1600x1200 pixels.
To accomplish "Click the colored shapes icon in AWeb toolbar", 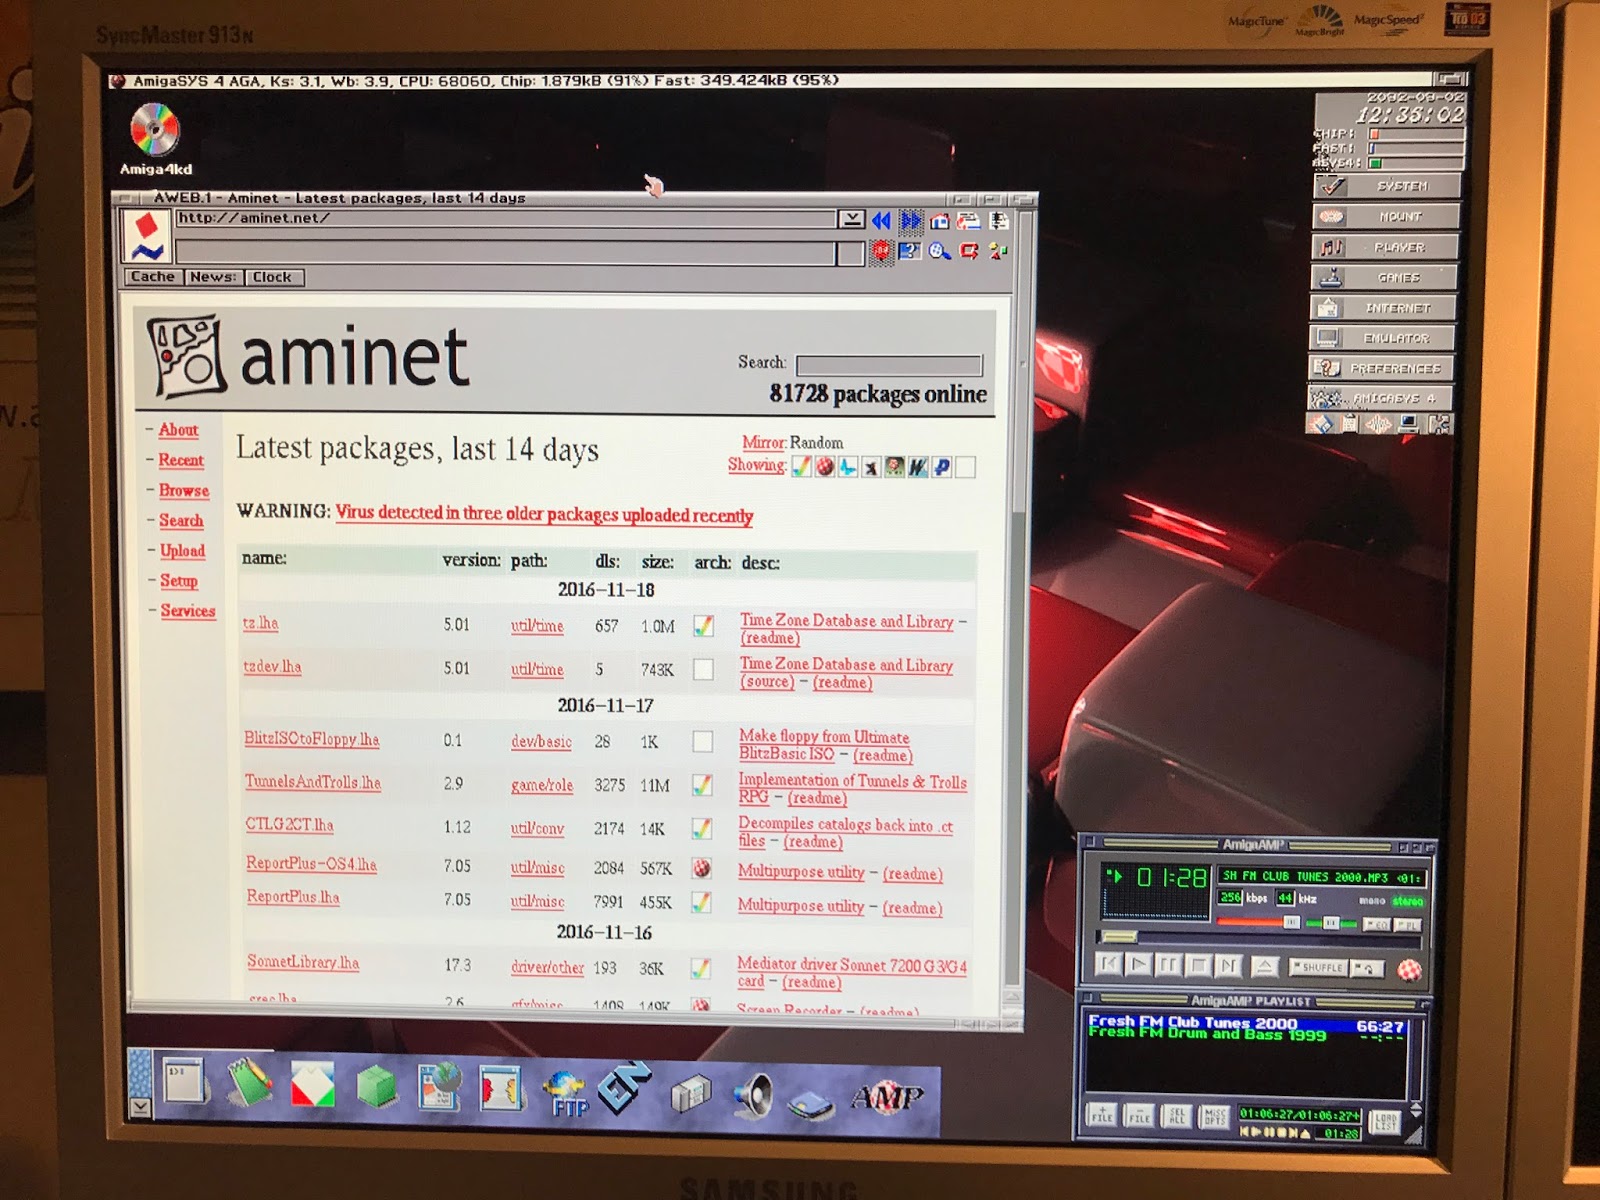I will tap(998, 251).
